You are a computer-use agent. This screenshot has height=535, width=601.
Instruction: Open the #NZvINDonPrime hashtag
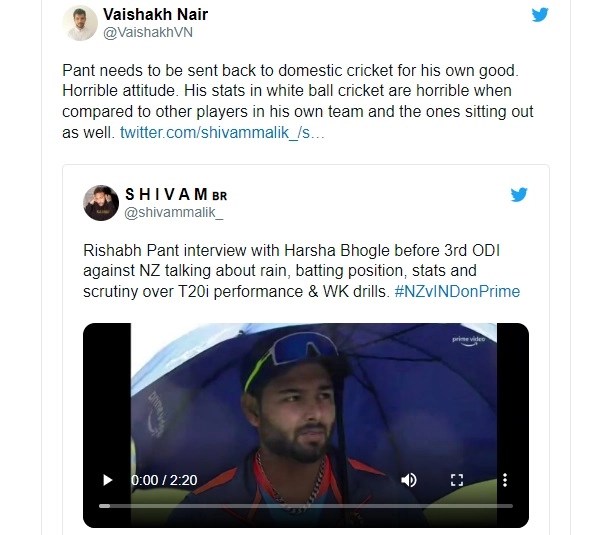[x=457, y=292]
